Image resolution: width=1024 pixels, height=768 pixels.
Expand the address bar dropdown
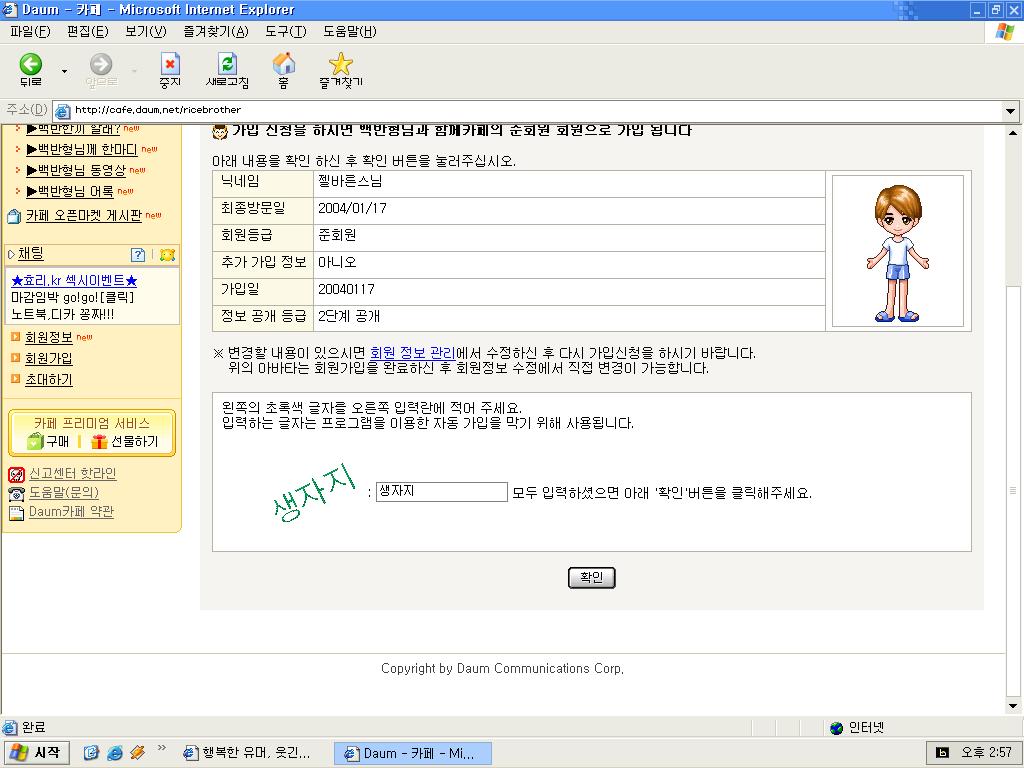[1010, 111]
